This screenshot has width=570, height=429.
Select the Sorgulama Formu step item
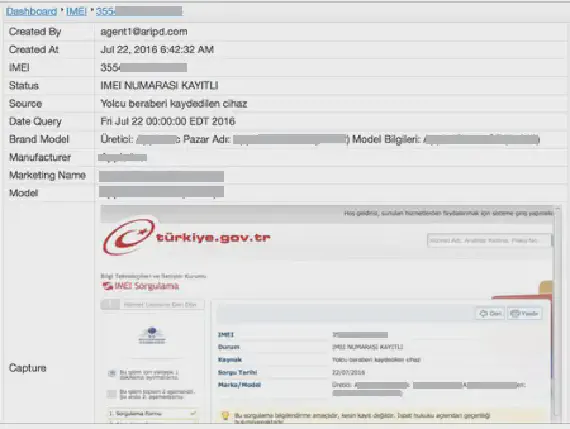[153, 413]
